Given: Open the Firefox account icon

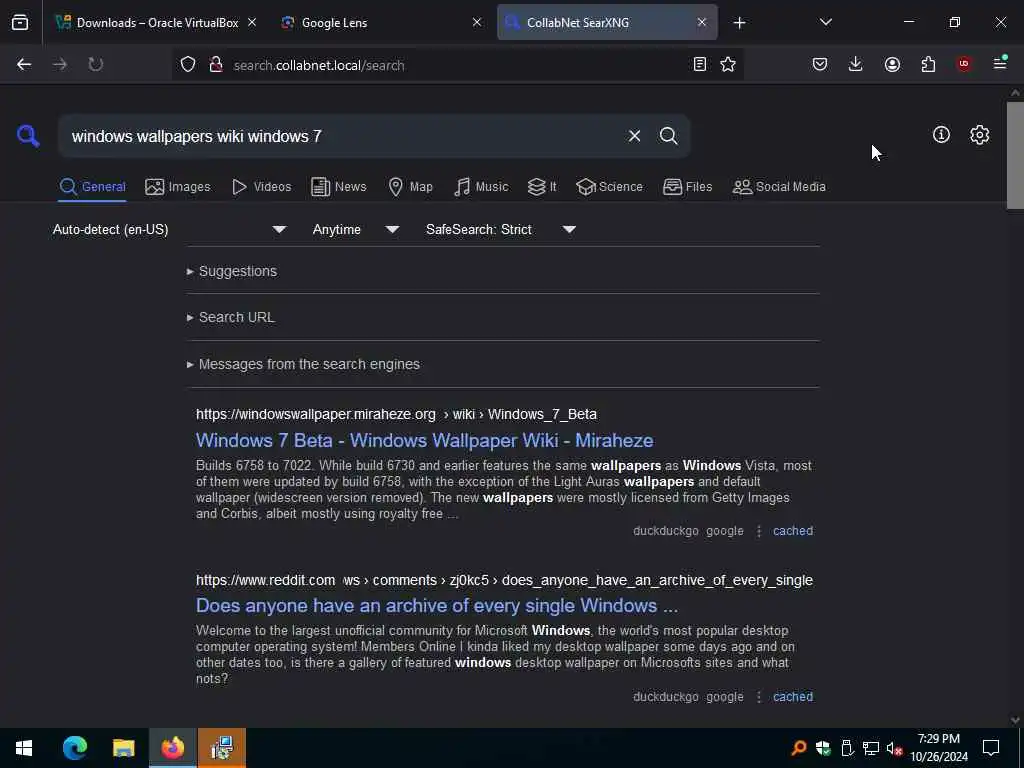Looking at the screenshot, I should [892, 64].
